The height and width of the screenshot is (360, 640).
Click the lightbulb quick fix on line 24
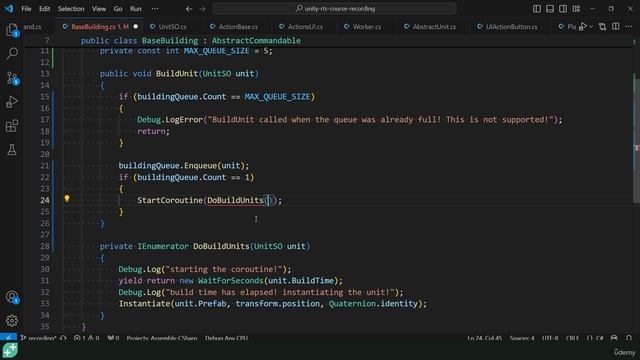pos(67,199)
